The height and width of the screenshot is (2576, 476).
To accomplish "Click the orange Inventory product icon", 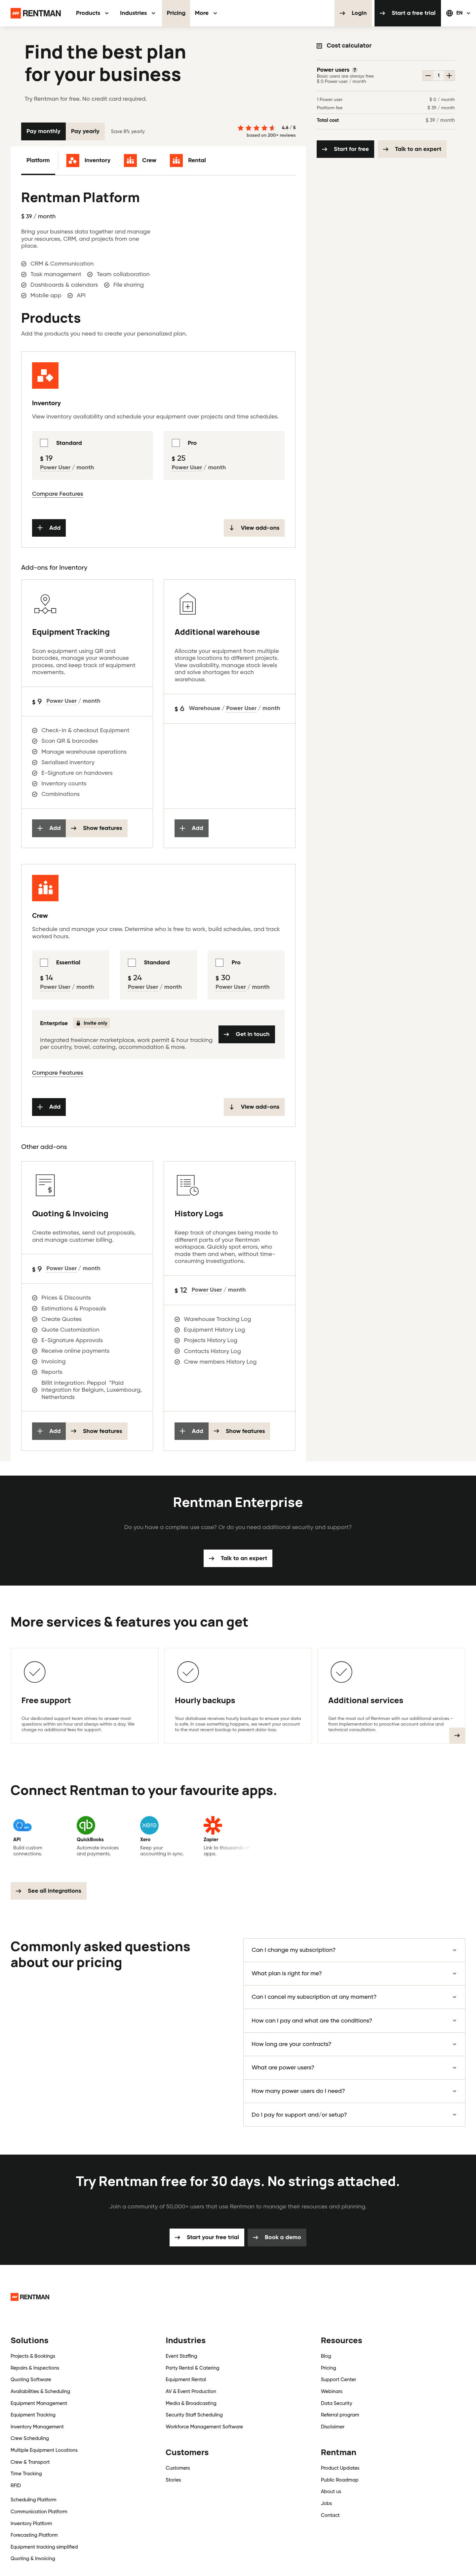I will tap(45, 375).
